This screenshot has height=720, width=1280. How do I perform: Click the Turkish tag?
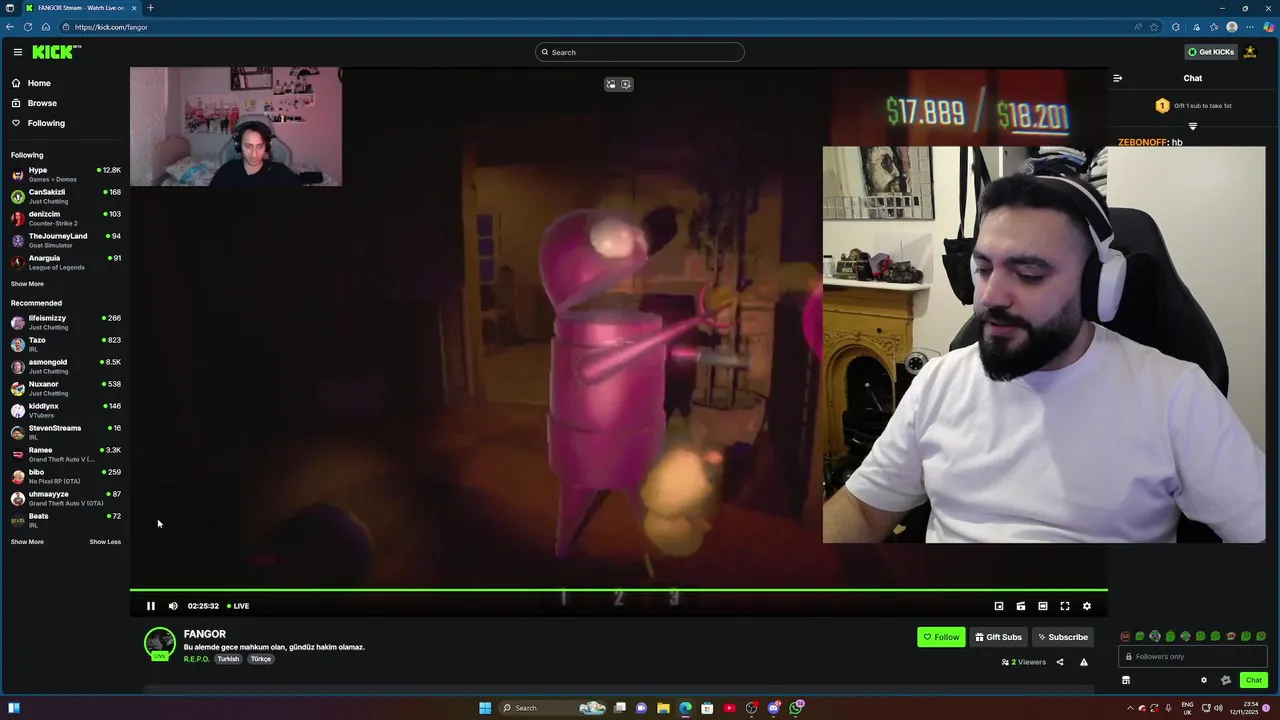click(228, 659)
